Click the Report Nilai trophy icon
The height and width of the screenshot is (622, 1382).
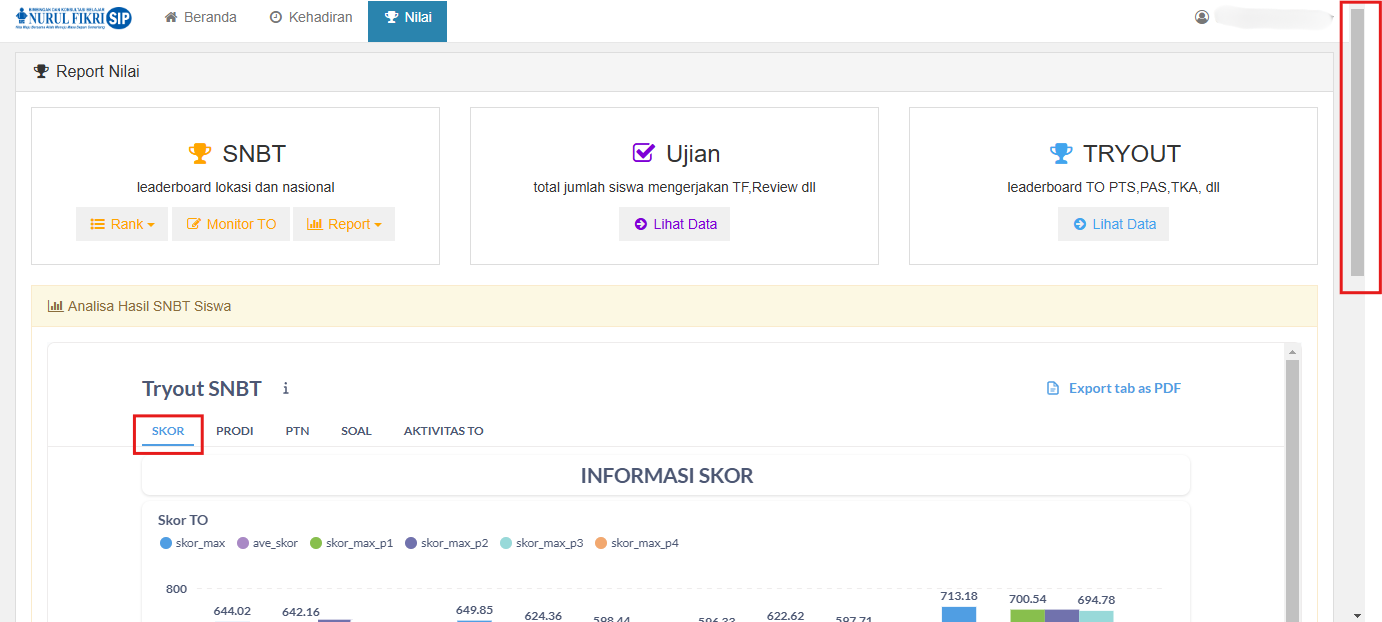coord(41,72)
